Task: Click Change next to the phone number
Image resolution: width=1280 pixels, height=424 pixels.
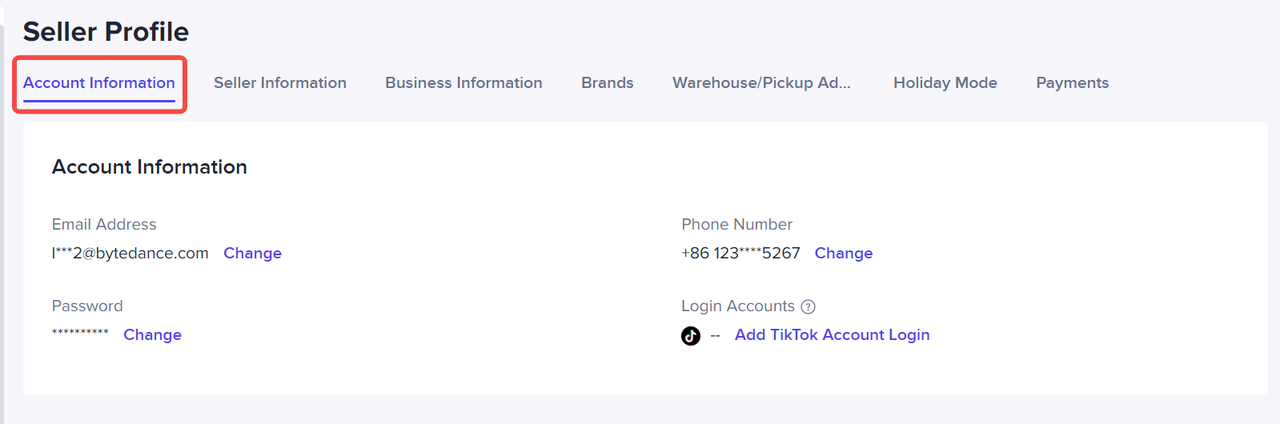Action: [843, 253]
